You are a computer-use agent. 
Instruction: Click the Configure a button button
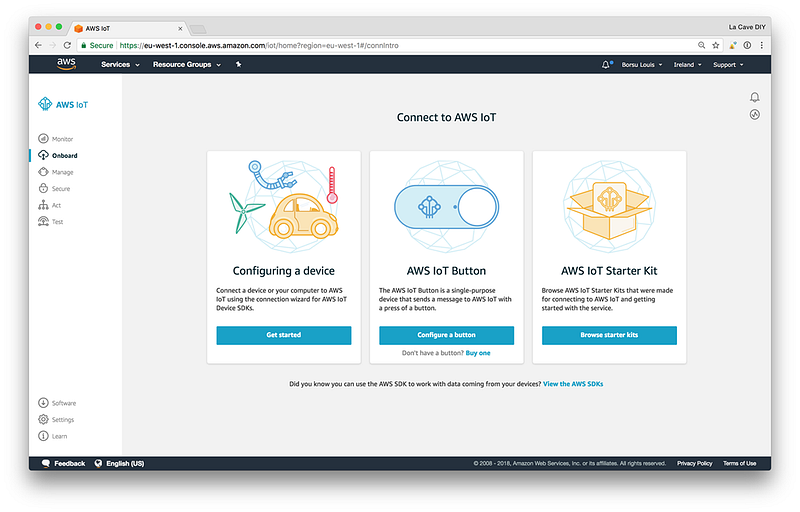click(x=446, y=335)
